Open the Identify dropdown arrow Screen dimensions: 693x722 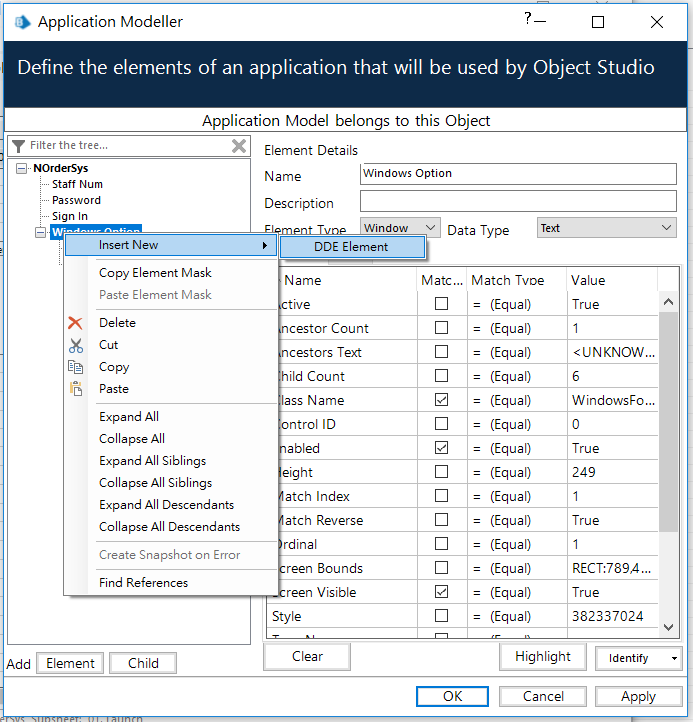tap(674, 658)
